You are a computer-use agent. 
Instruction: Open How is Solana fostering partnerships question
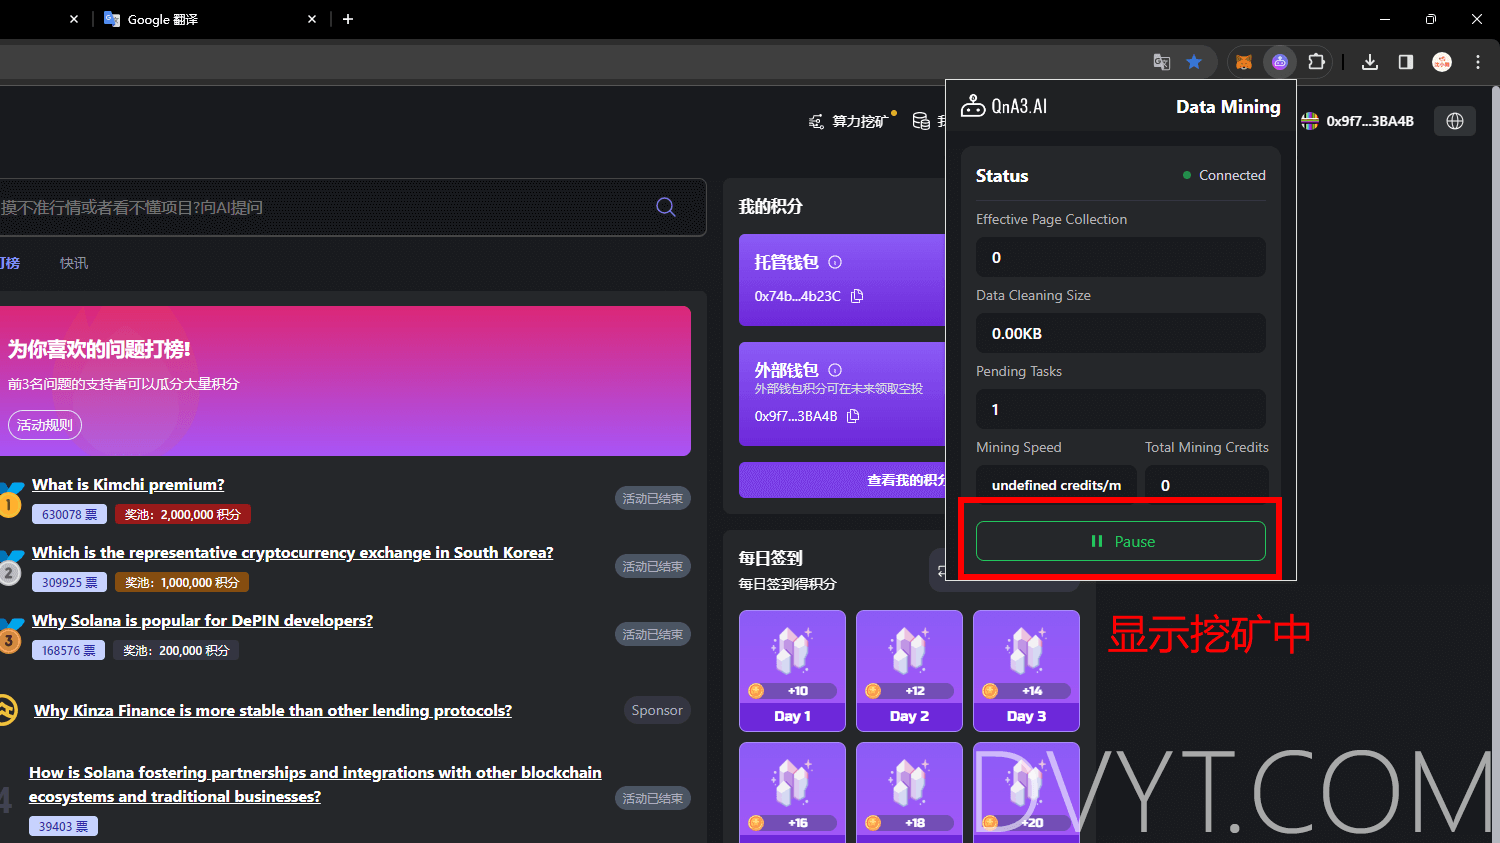click(315, 784)
